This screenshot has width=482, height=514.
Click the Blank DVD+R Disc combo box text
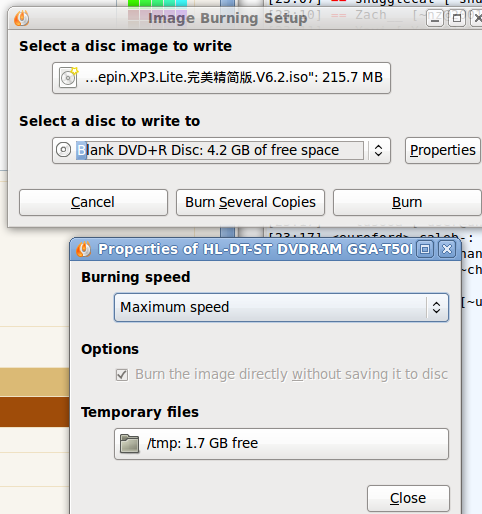[x=208, y=150]
